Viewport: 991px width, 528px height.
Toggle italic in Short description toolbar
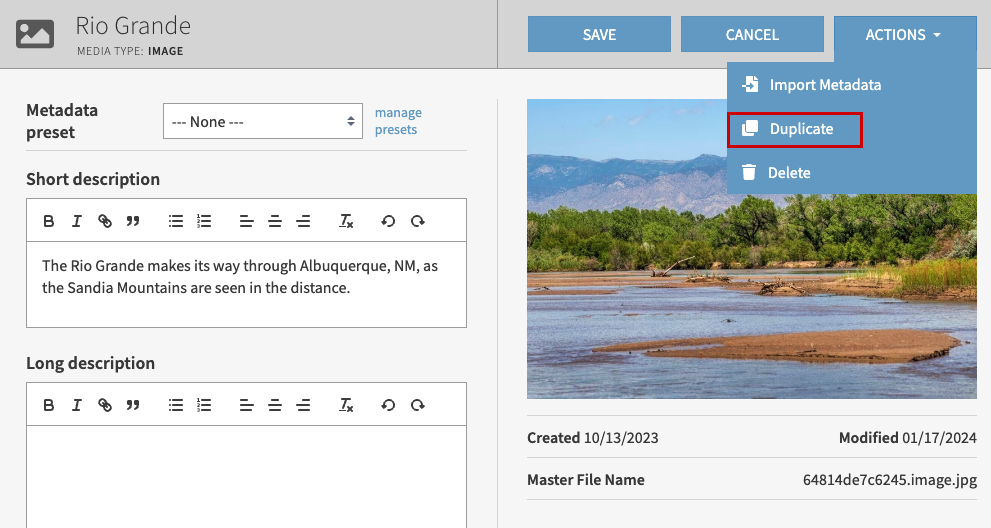(x=76, y=221)
